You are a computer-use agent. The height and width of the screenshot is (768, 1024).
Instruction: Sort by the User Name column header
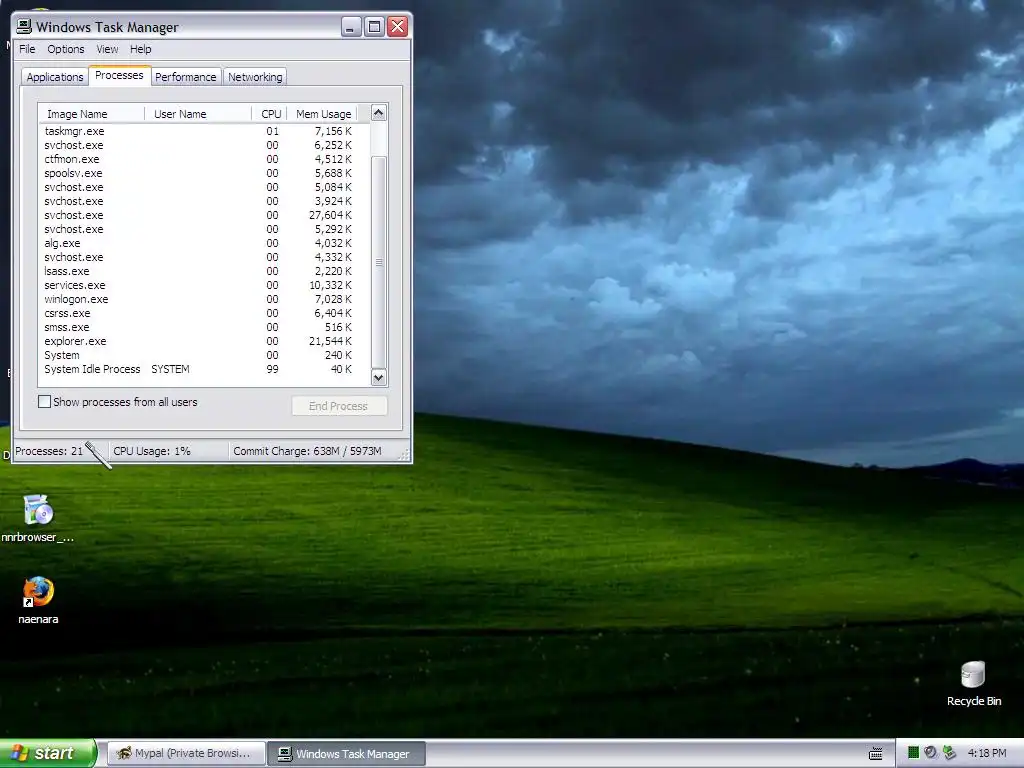tap(198, 114)
